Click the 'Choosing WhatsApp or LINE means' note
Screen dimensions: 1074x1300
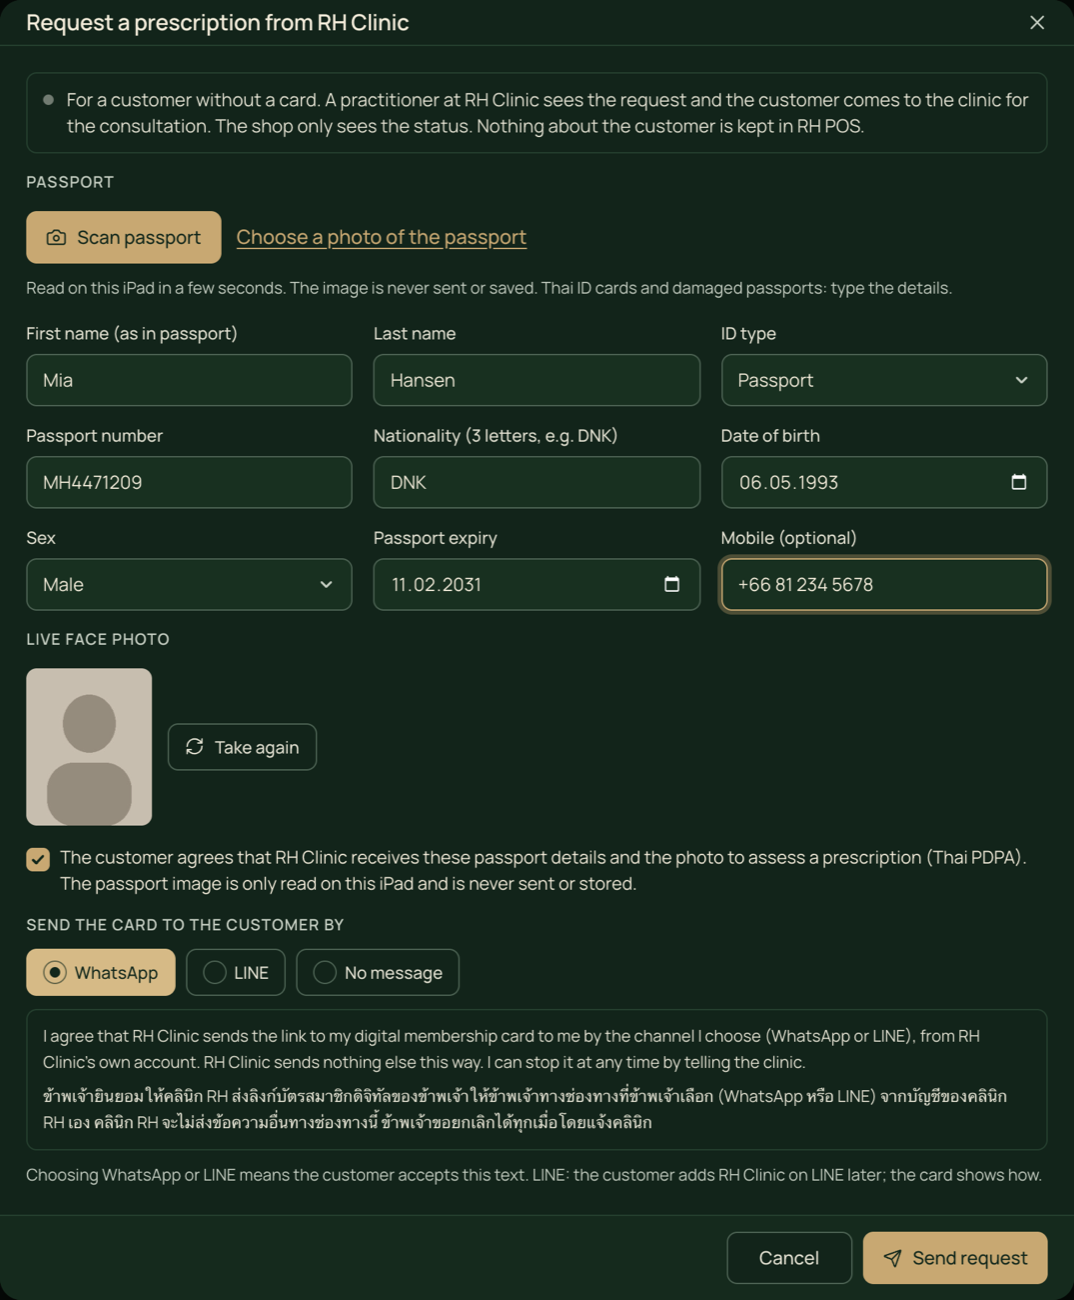tap(534, 1175)
